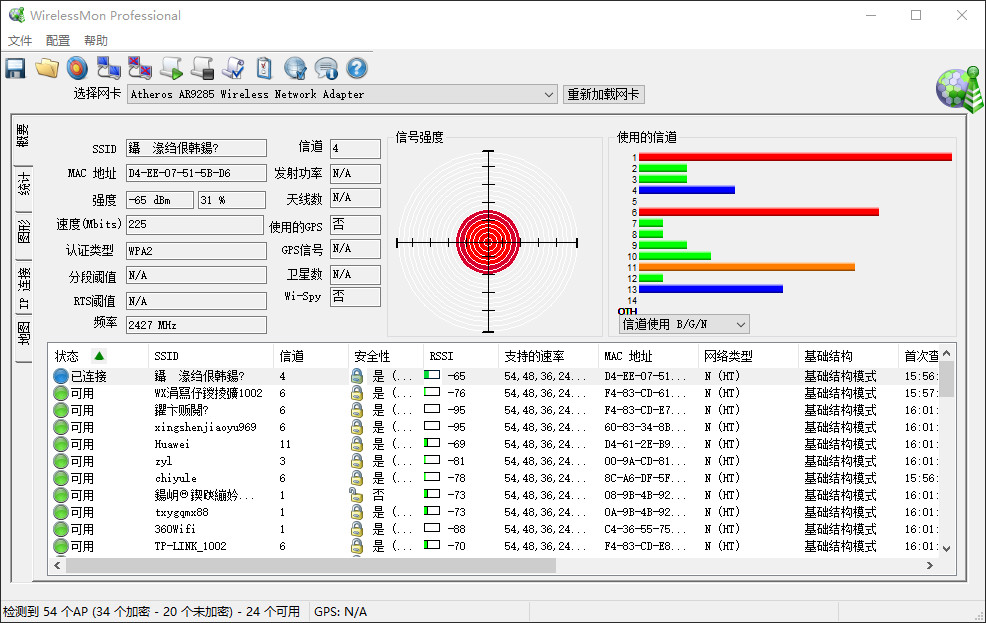Click the green sort arrow in 状态 header
The width and height of the screenshot is (986, 623).
pos(99,356)
